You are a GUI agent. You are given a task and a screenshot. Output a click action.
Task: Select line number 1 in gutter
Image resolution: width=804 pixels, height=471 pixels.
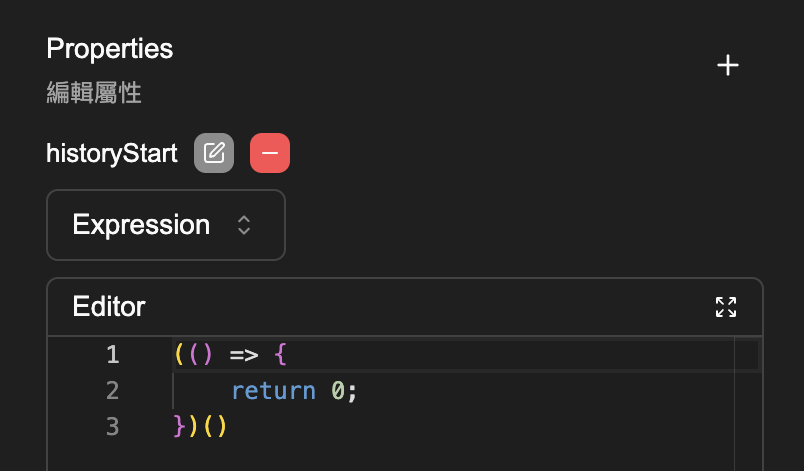(x=112, y=354)
